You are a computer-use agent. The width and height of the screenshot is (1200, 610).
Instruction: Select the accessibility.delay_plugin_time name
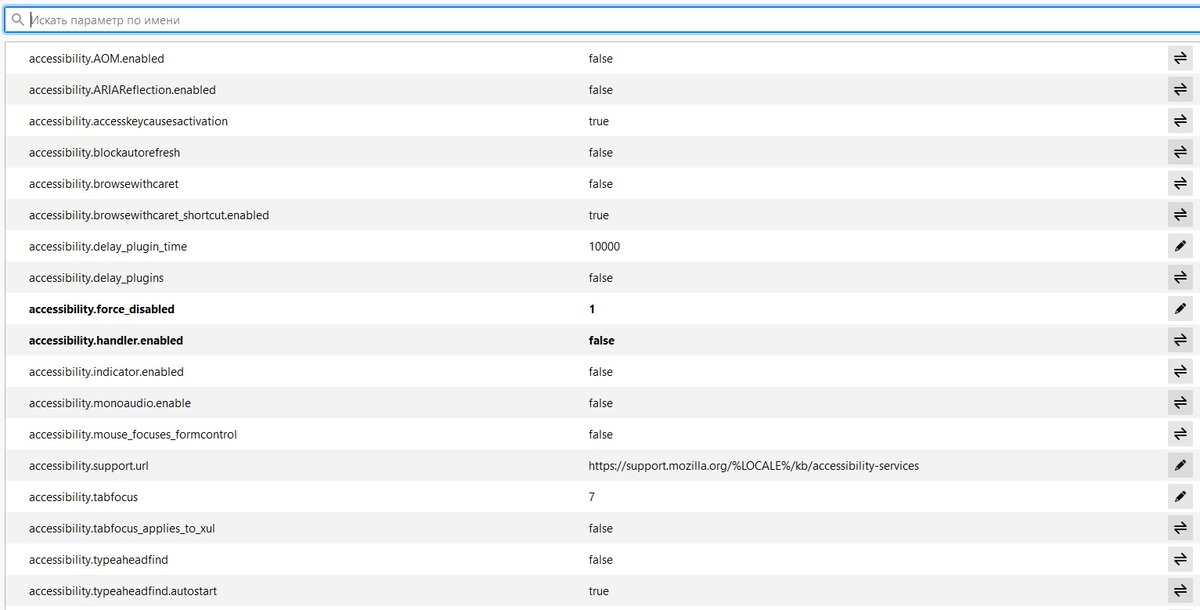pyautogui.click(x=108, y=246)
